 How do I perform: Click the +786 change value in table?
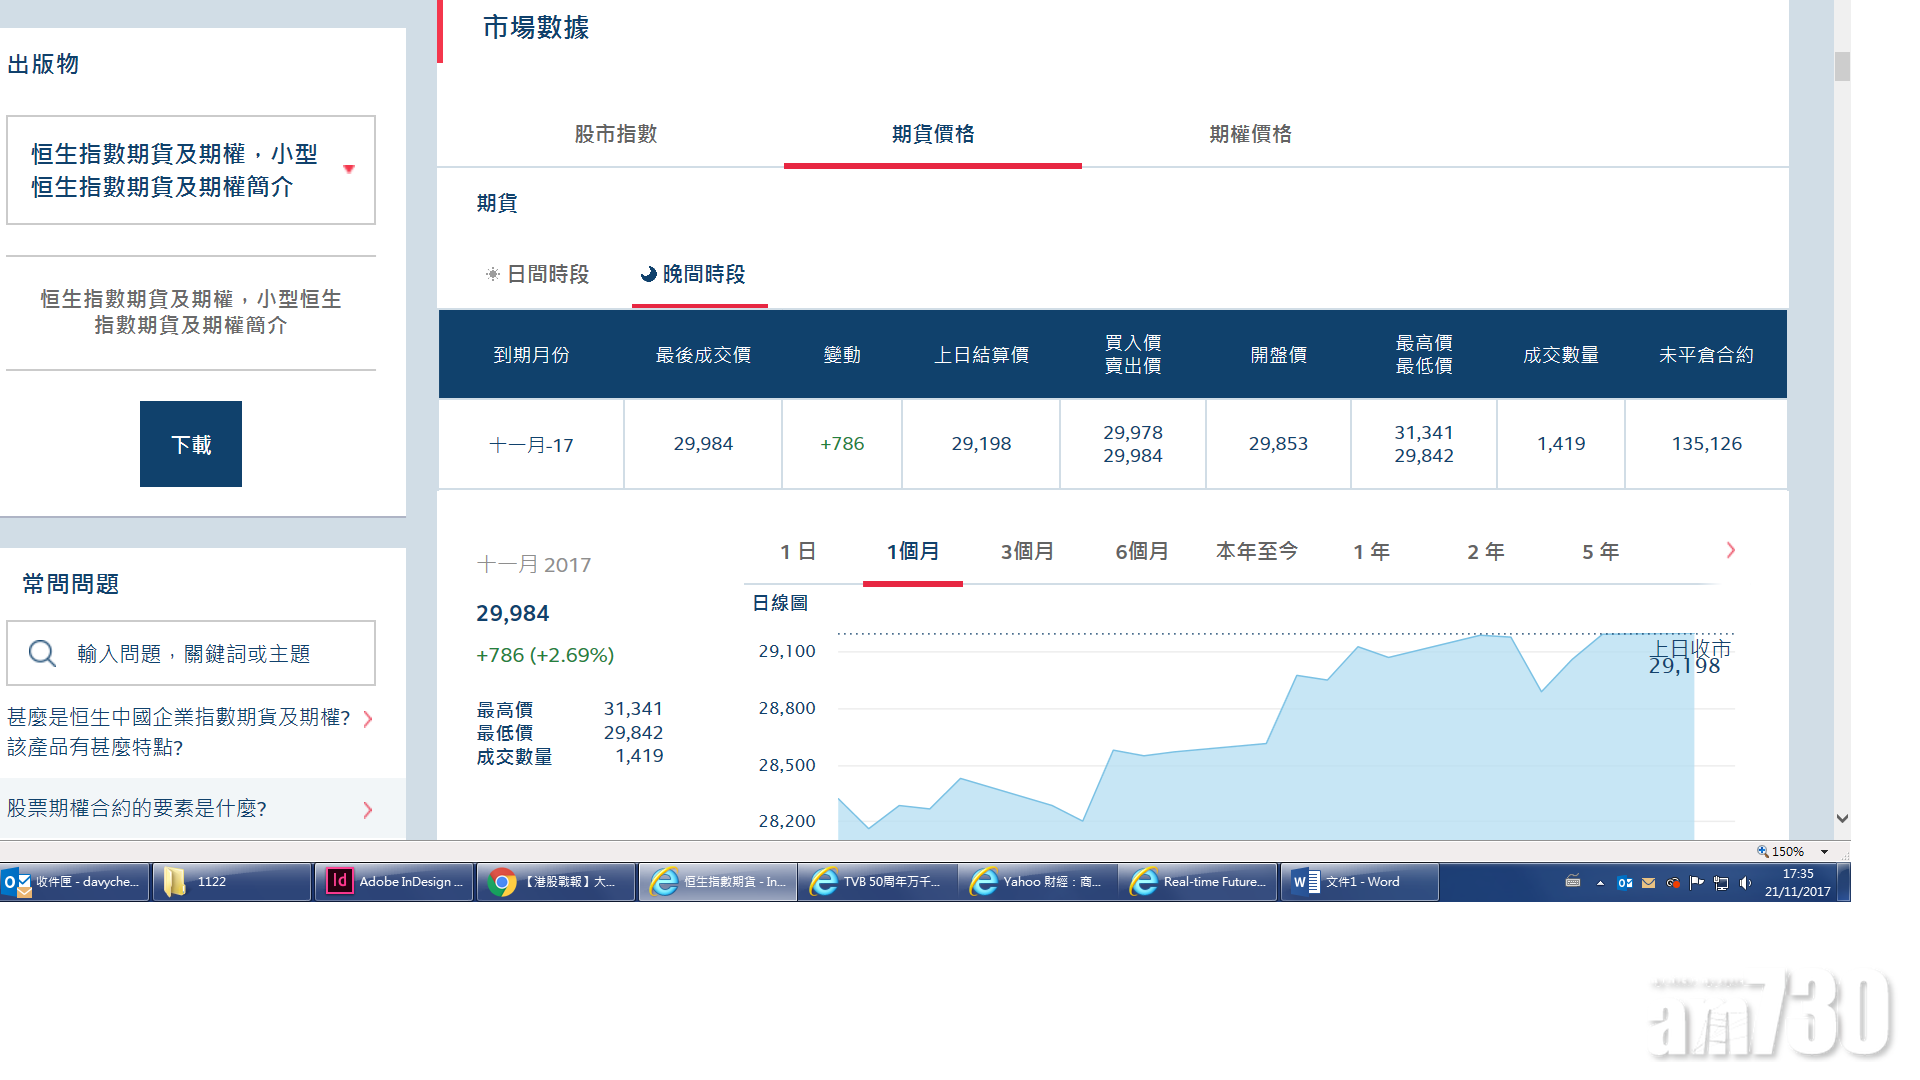842,443
